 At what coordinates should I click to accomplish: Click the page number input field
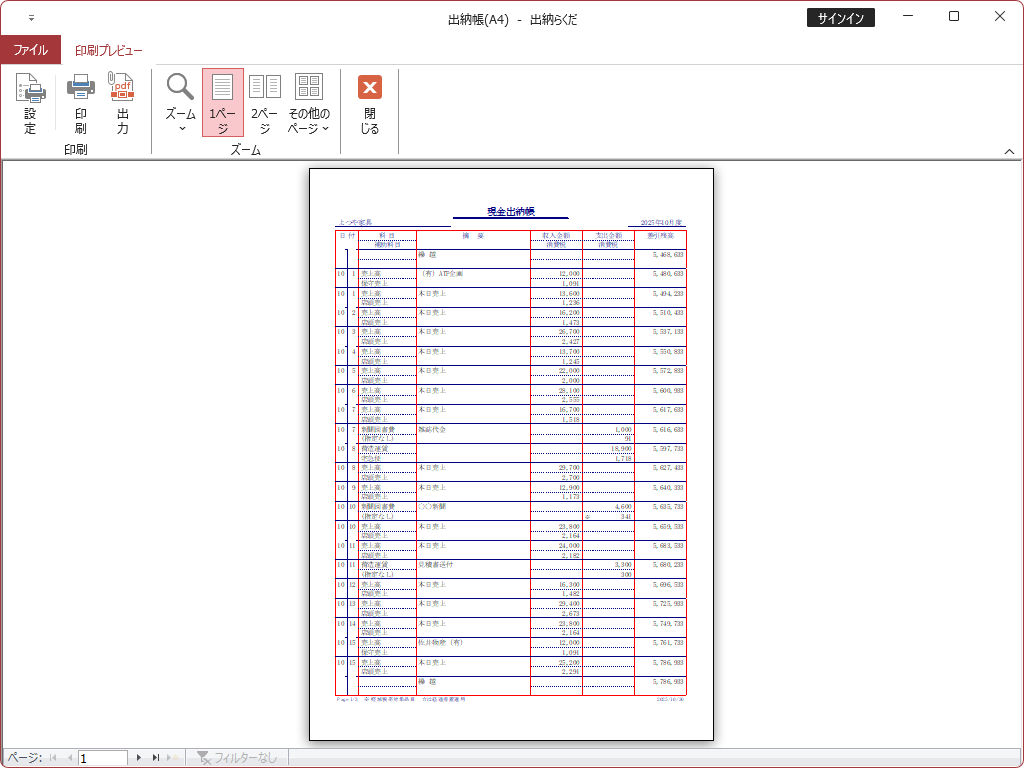[103, 758]
